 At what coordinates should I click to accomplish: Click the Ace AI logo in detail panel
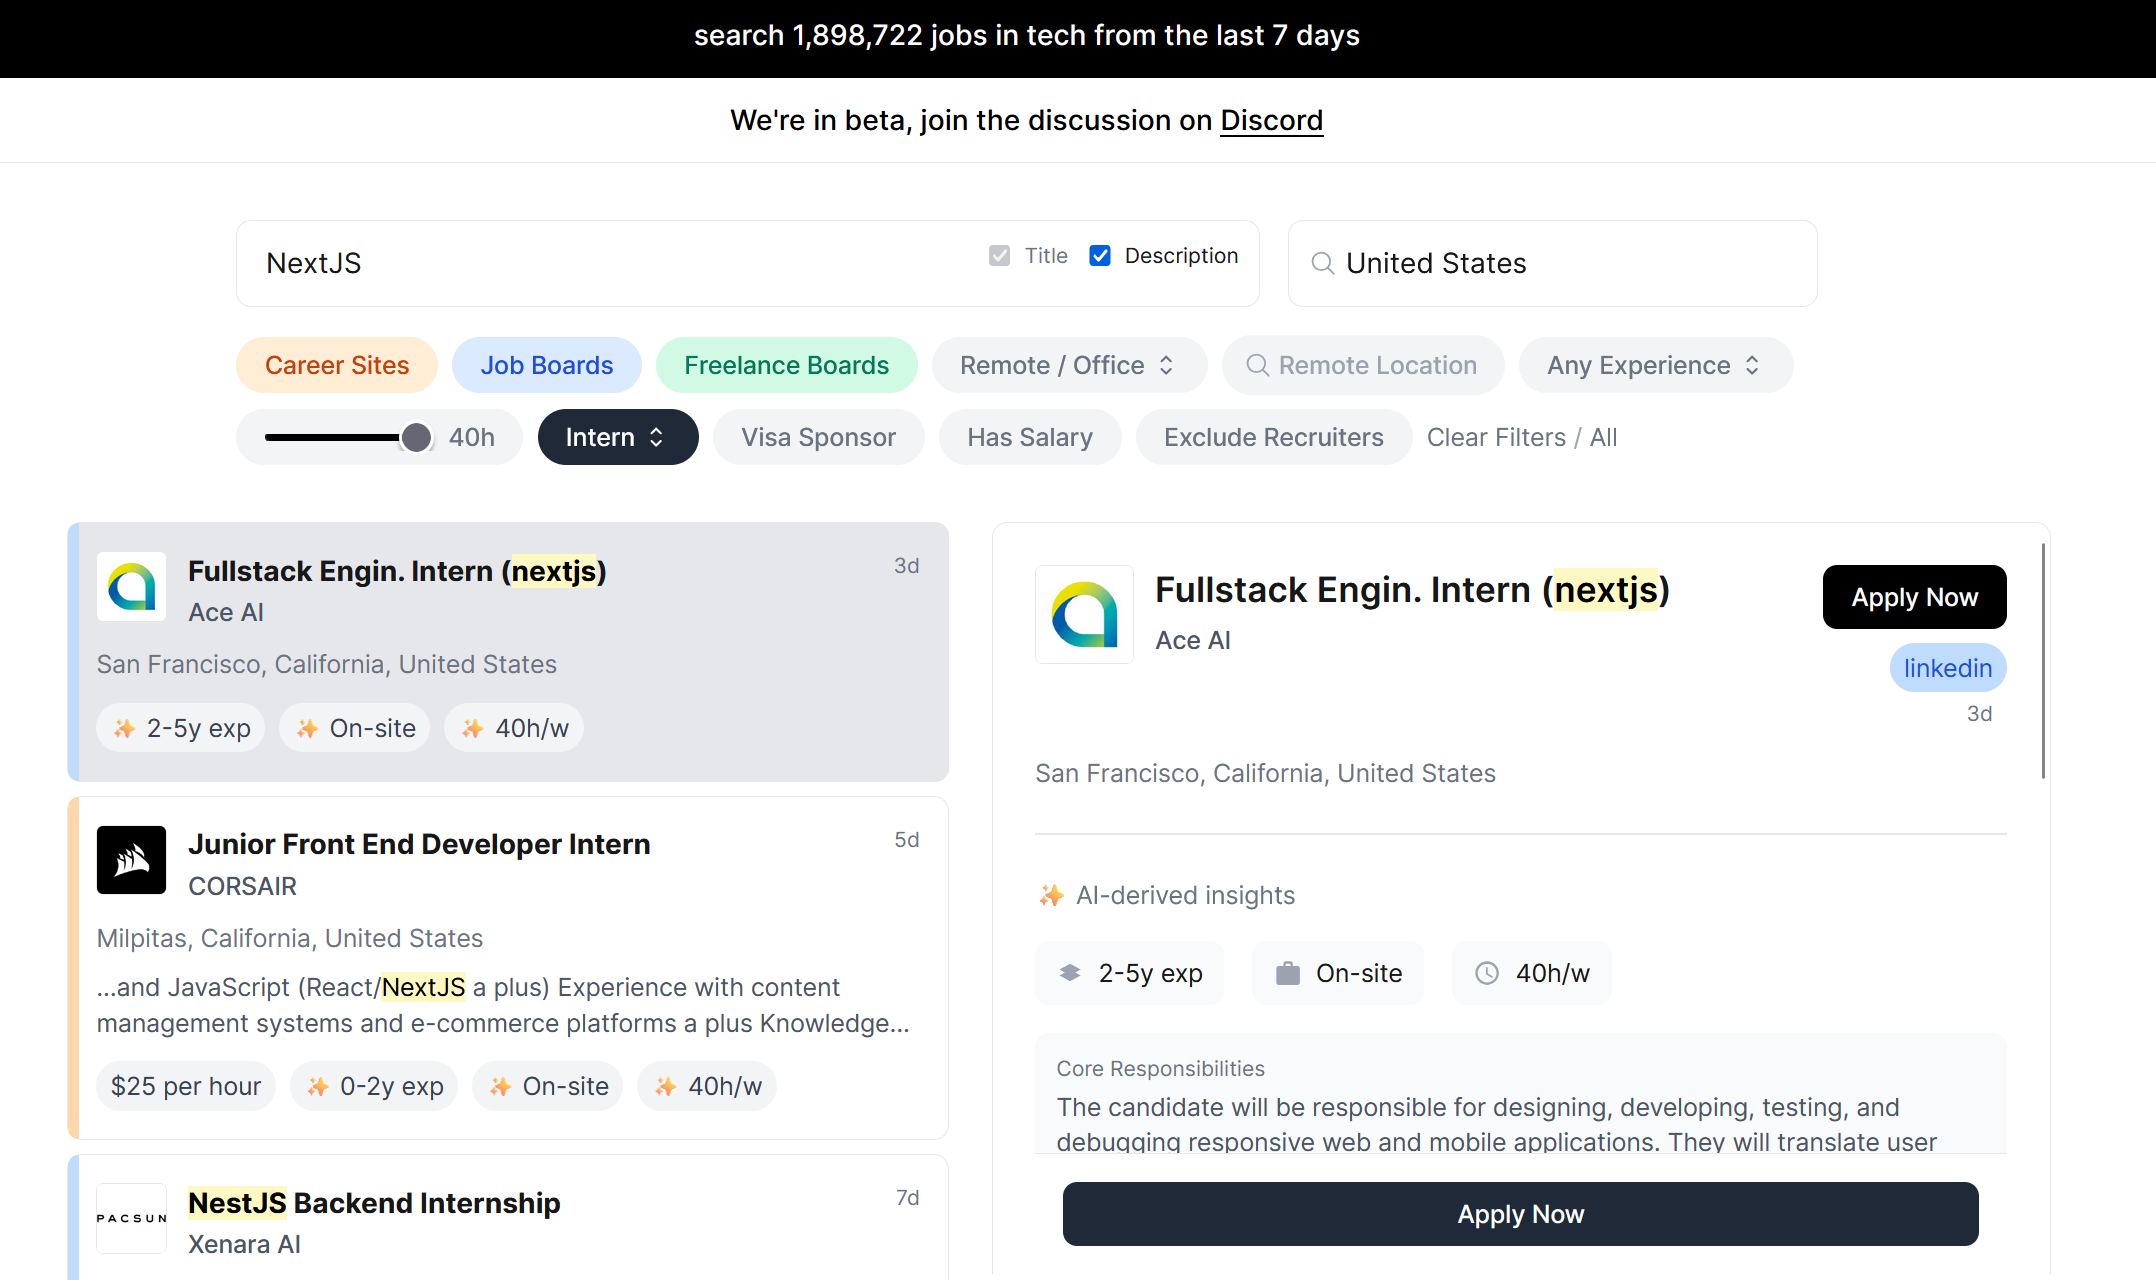point(1084,614)
